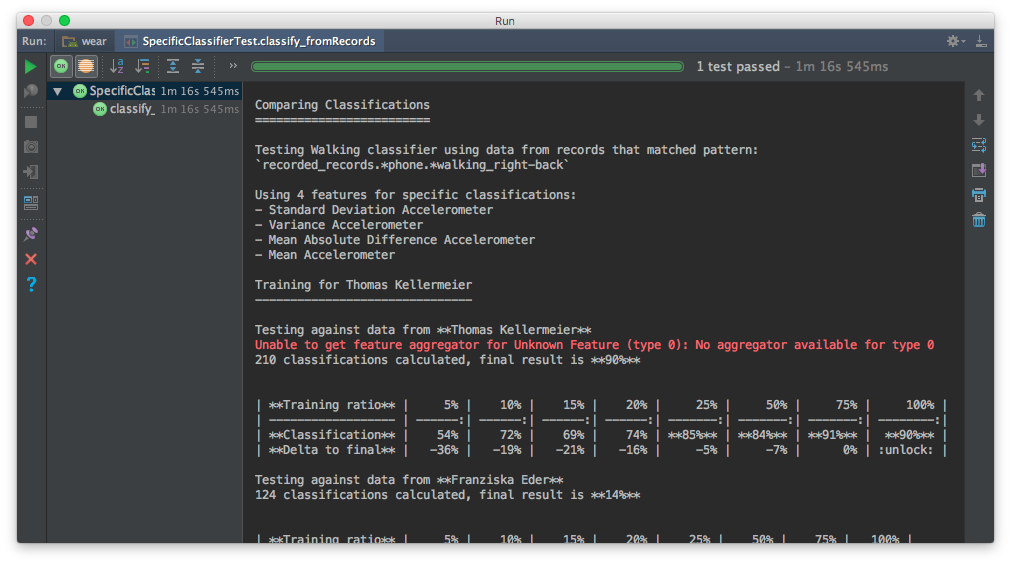Sort test results alphabetically

pyautogui.click(x=117, y=67)
